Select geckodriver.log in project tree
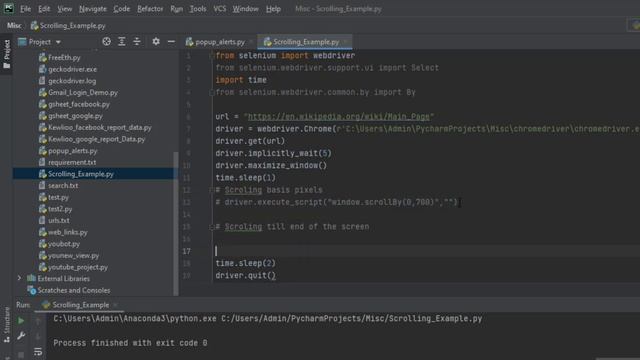The image size is (640, 360). [x=72, y=81]
